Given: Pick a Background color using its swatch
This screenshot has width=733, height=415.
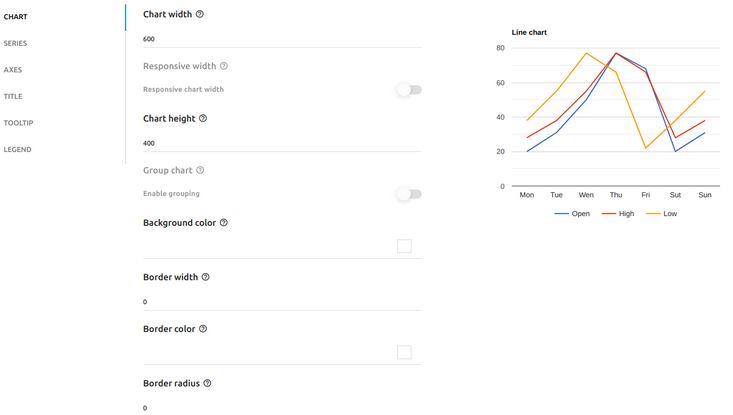Looking at the screenshot, I should (x=404, y=246).
